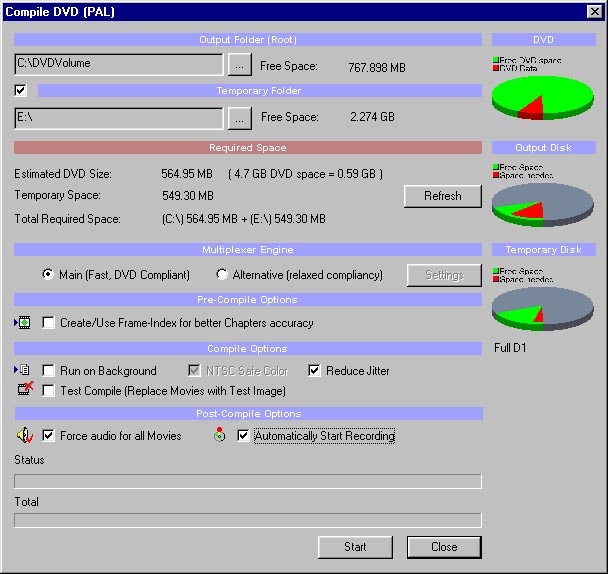This screenshot has width=608, height=574.
Task: Click the Temporary Disk pie chart
Action: 542,309
